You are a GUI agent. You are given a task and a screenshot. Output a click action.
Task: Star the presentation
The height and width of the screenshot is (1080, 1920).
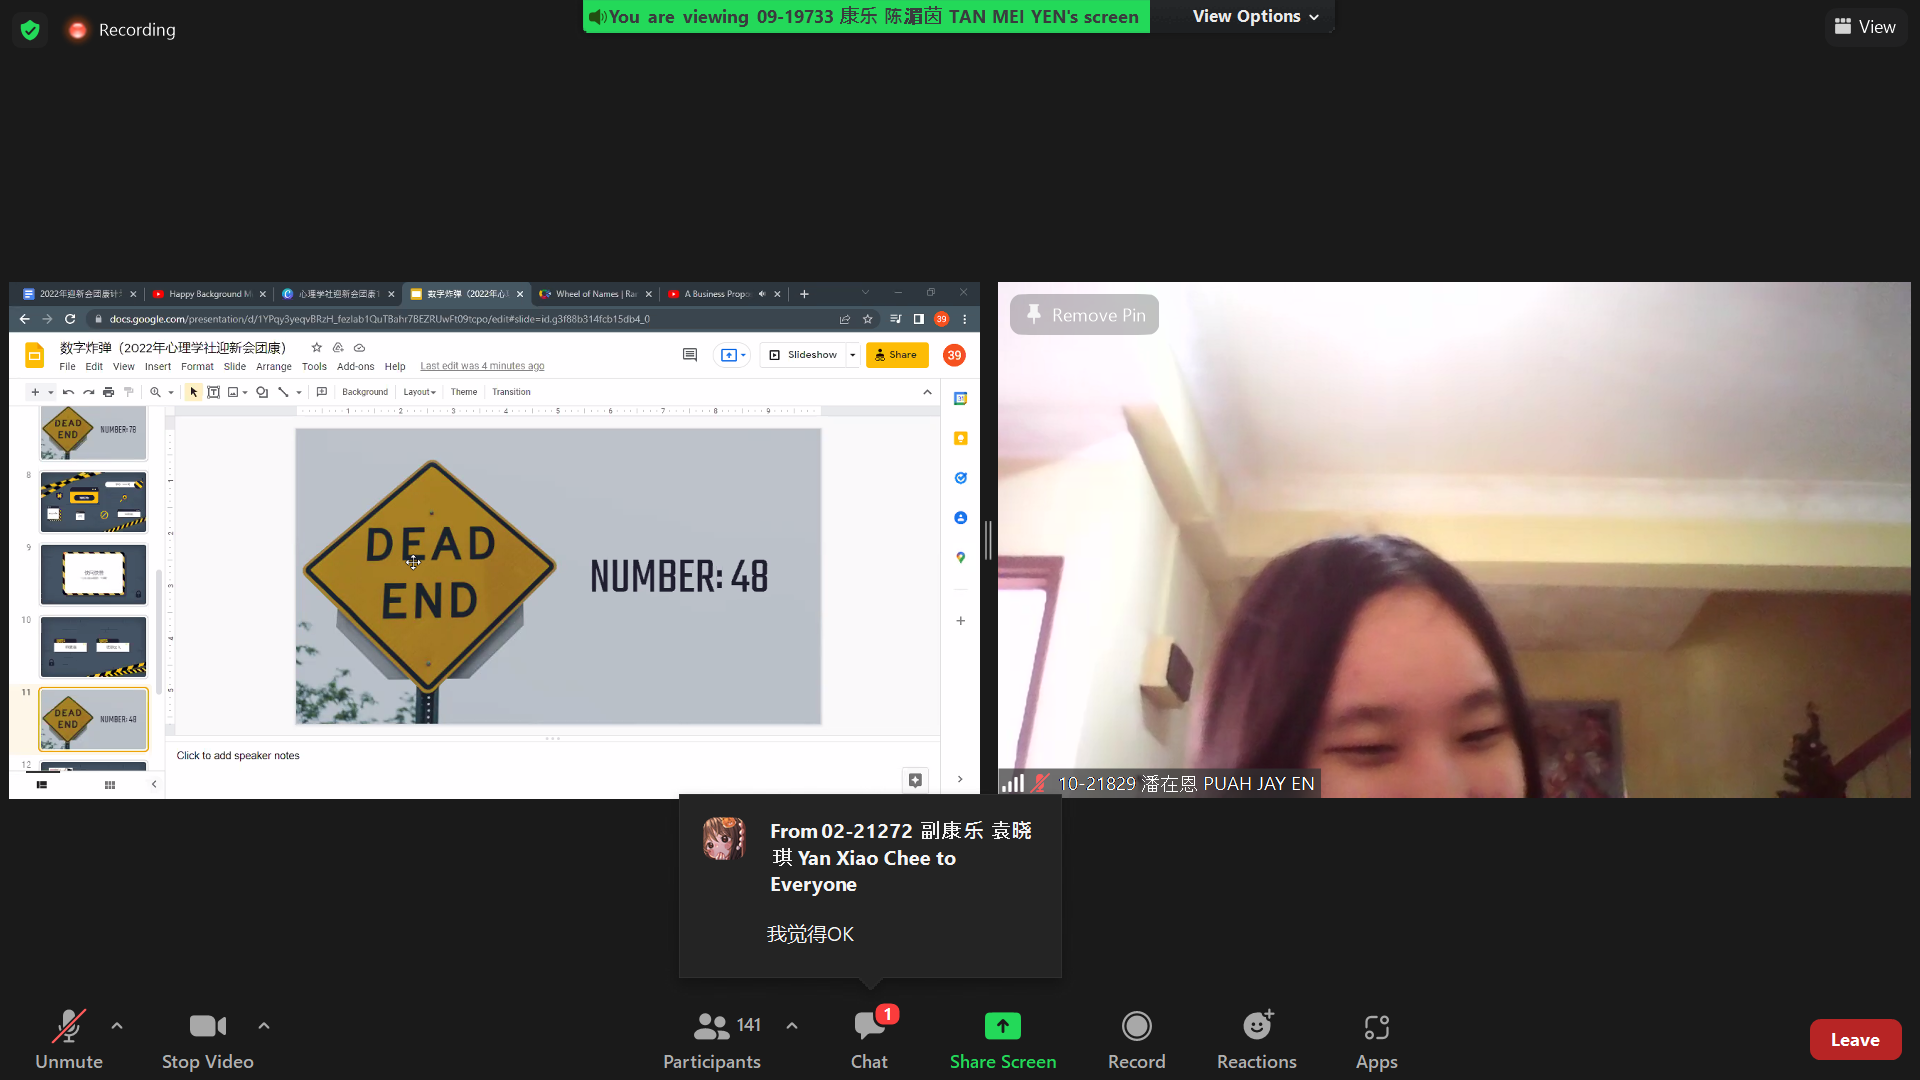pyautogui.click(x=316, y=348)
